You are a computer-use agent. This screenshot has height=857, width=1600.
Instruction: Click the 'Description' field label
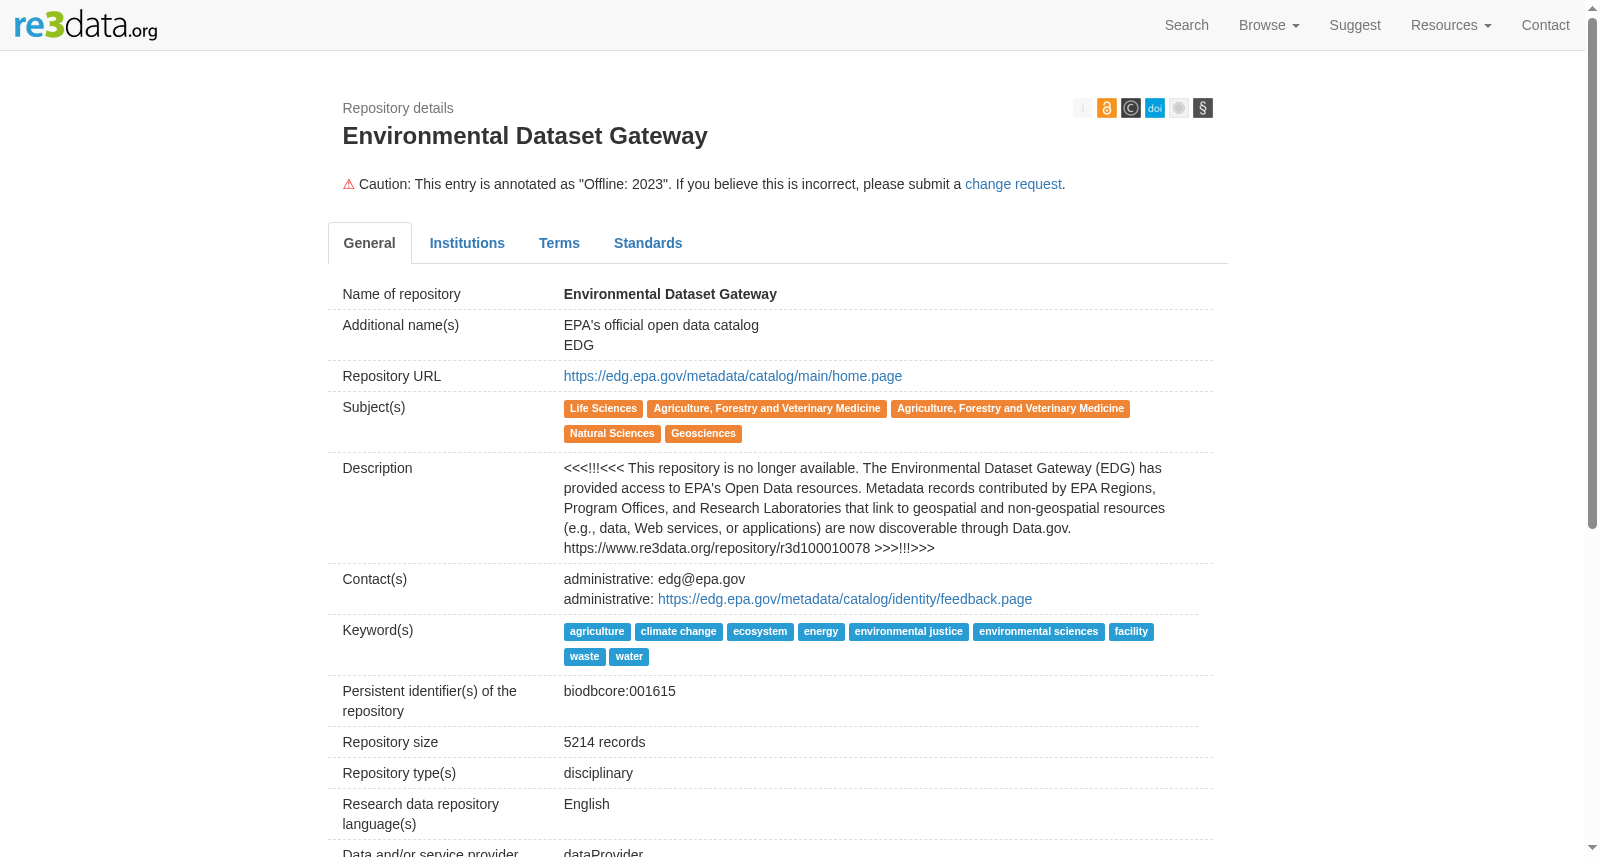378,468
